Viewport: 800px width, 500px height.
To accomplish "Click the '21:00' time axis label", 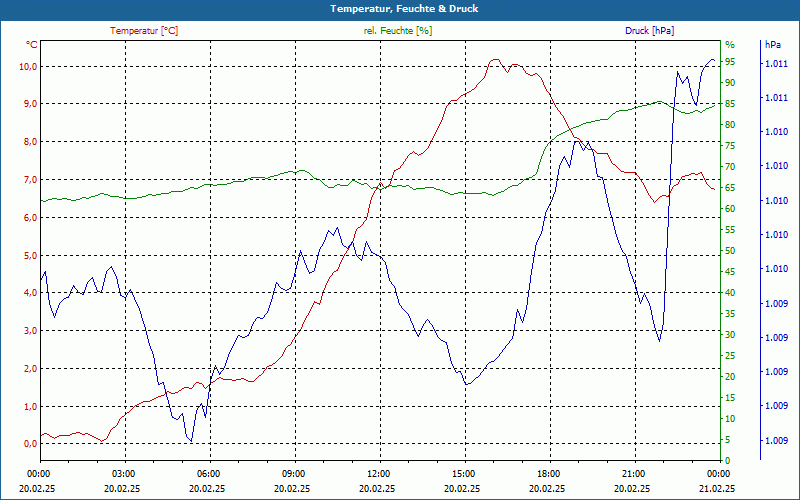I will (x=633, y=473).
